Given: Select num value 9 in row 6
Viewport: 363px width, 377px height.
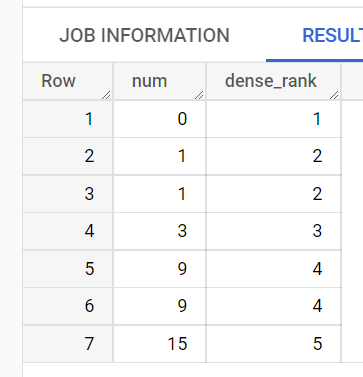Looking at the screenshot, I should coord(160,306).
